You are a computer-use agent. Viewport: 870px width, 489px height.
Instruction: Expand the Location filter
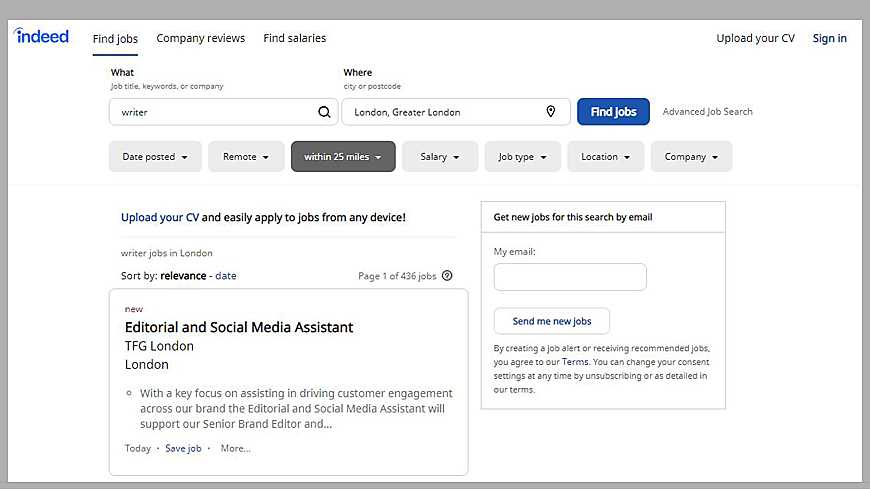click(x=605, y=157)
